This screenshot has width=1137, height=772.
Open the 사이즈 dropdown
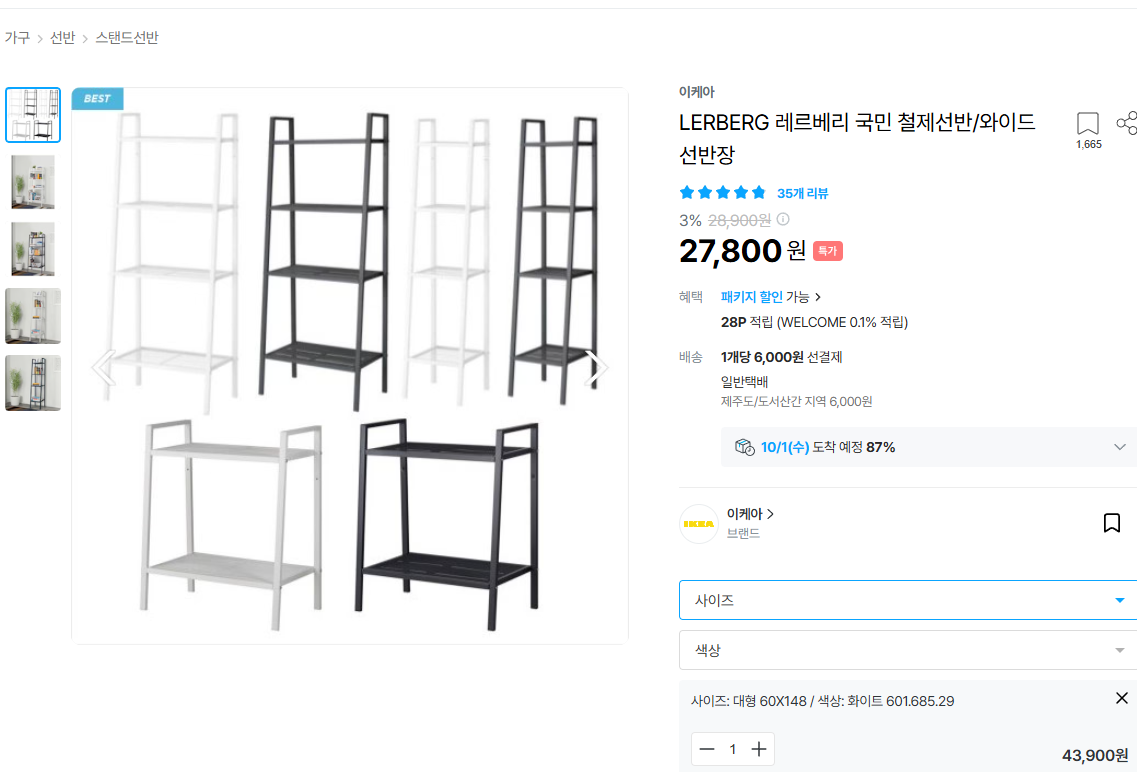coord(907,600)
